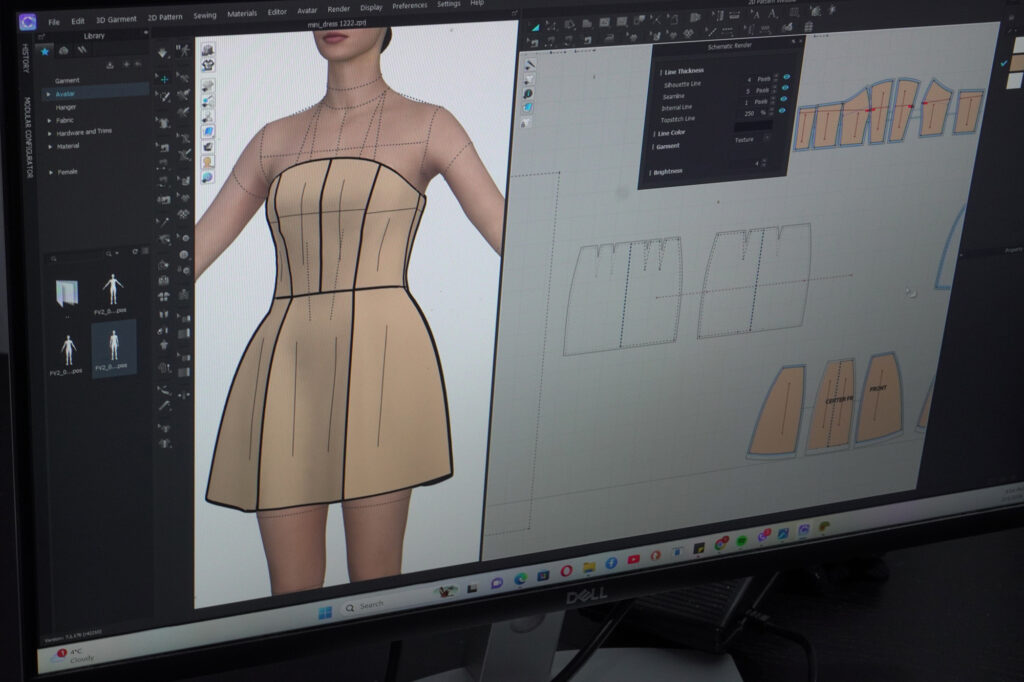Screen dimensions: 1024x682
Task: Click the top 3D garment display icon
Action: pyautogui.click(x=208, y=50)
